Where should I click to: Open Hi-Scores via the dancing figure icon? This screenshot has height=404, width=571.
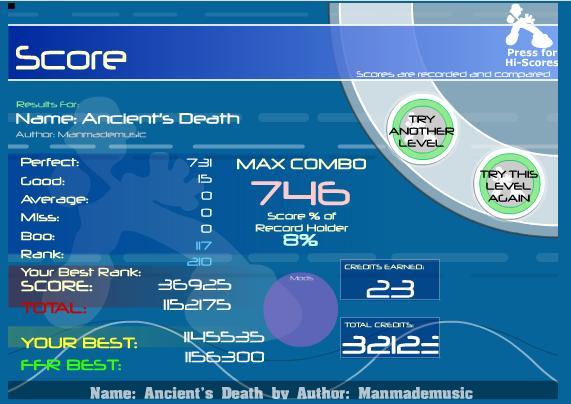529,25
